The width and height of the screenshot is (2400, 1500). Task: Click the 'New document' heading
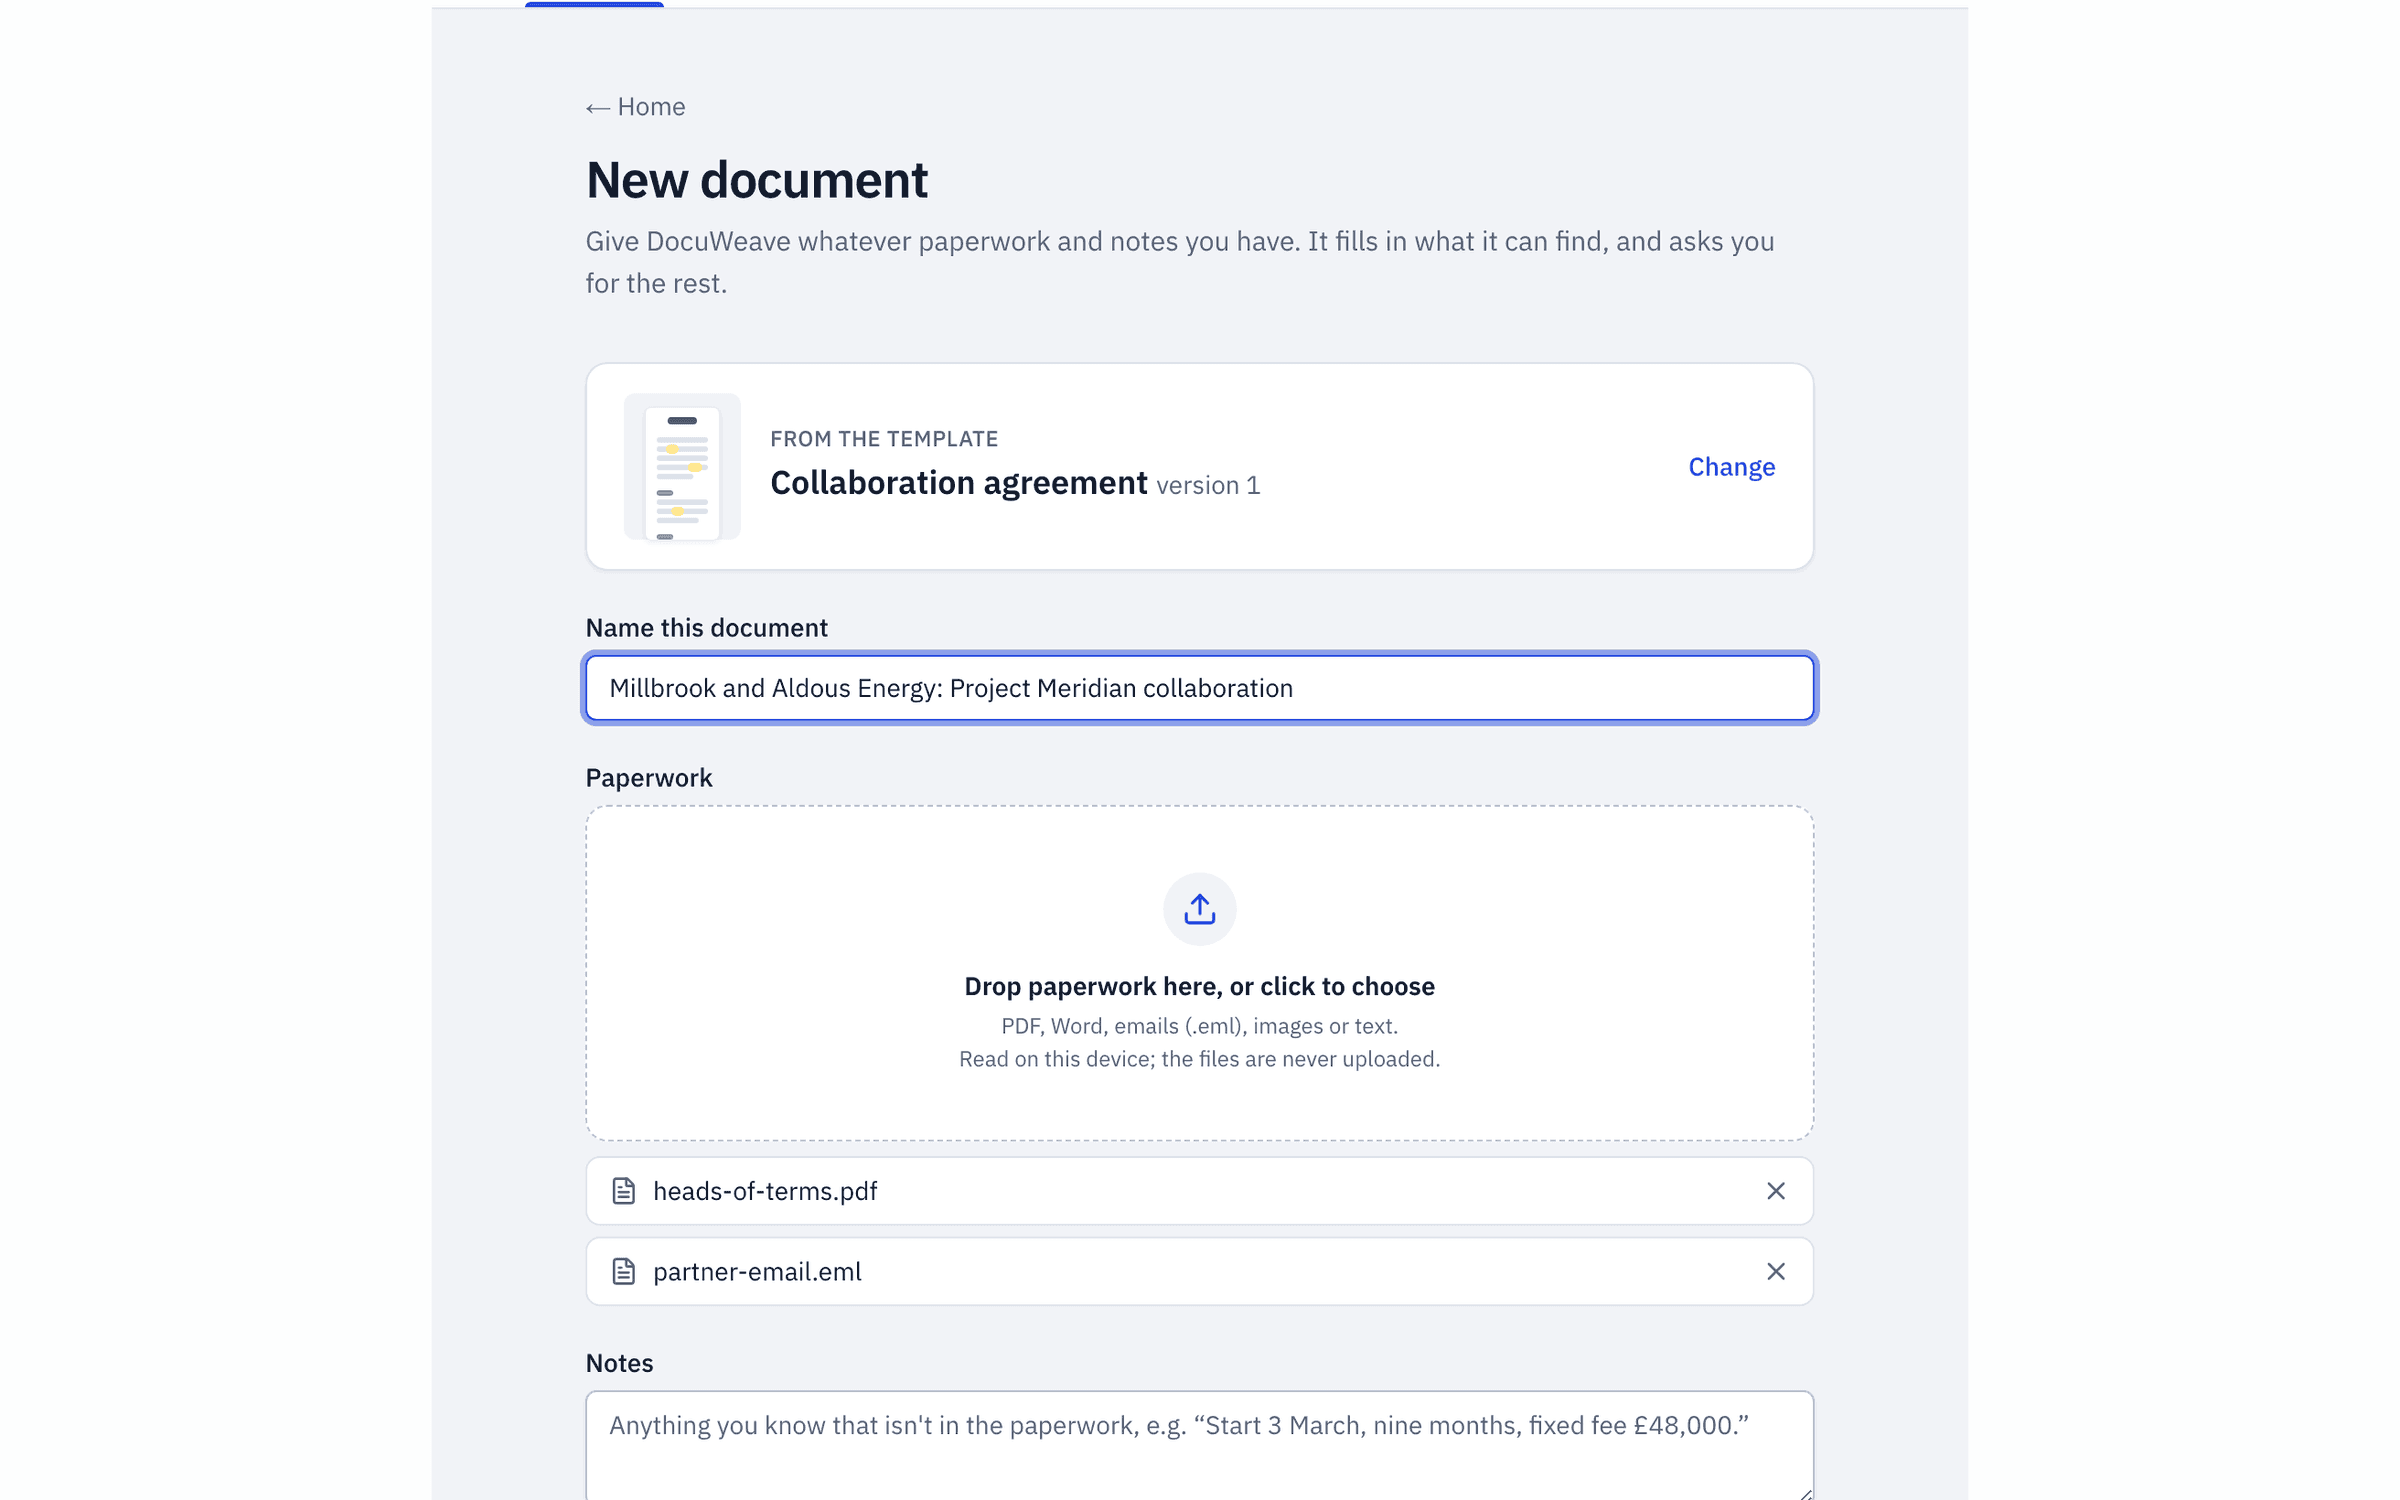point(757,180)
